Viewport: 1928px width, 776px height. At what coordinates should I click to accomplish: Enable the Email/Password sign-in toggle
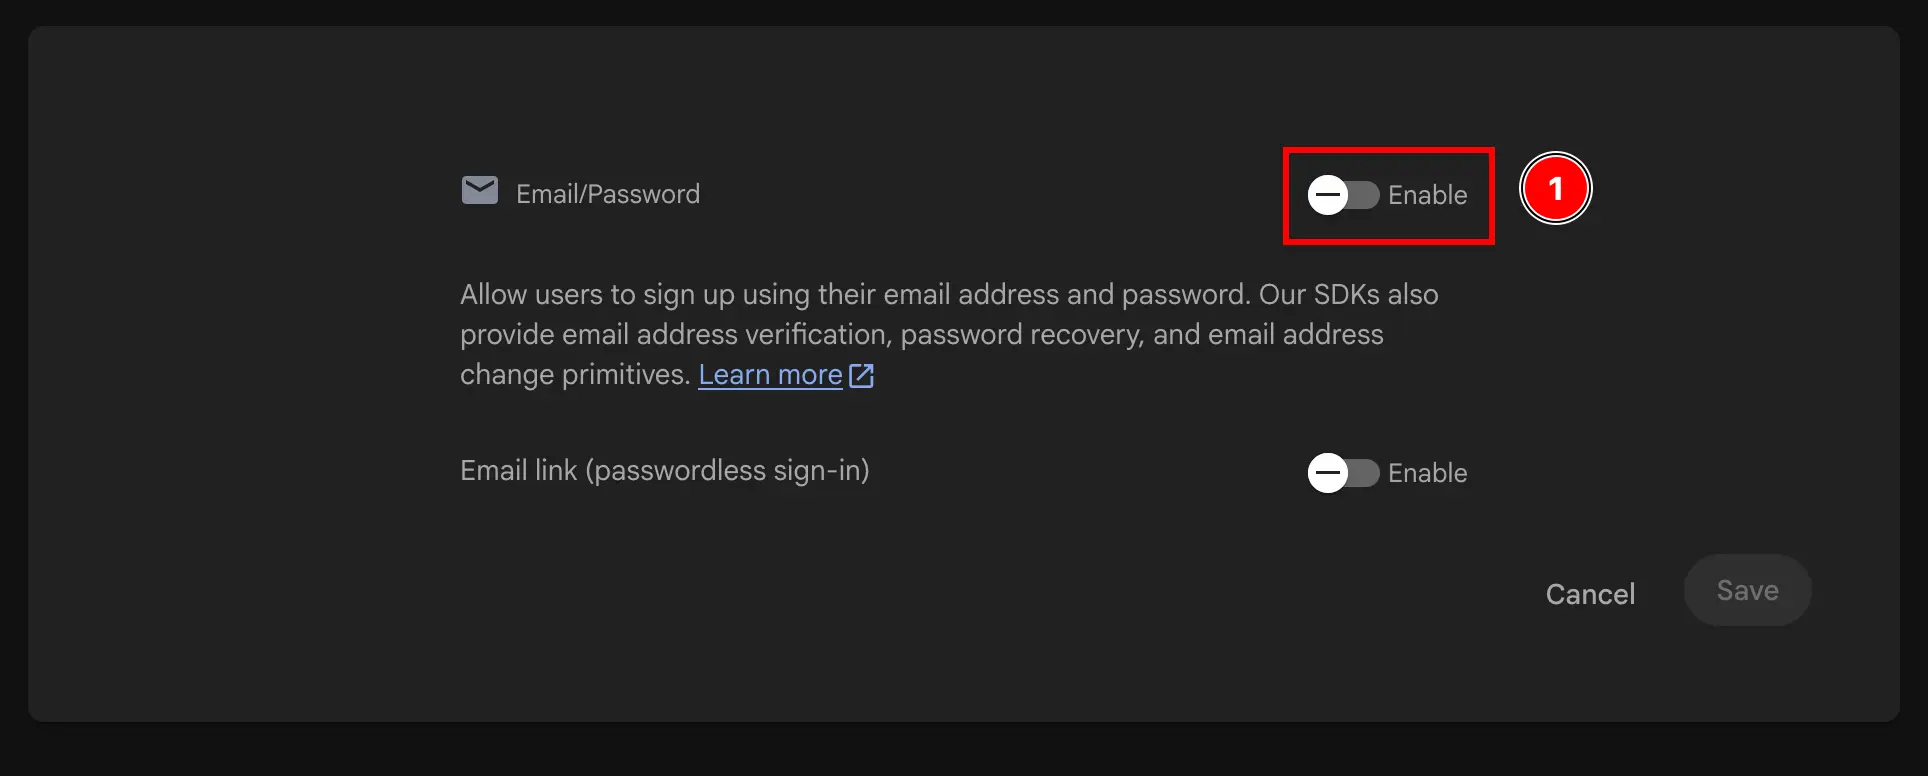click(1342, 195)
